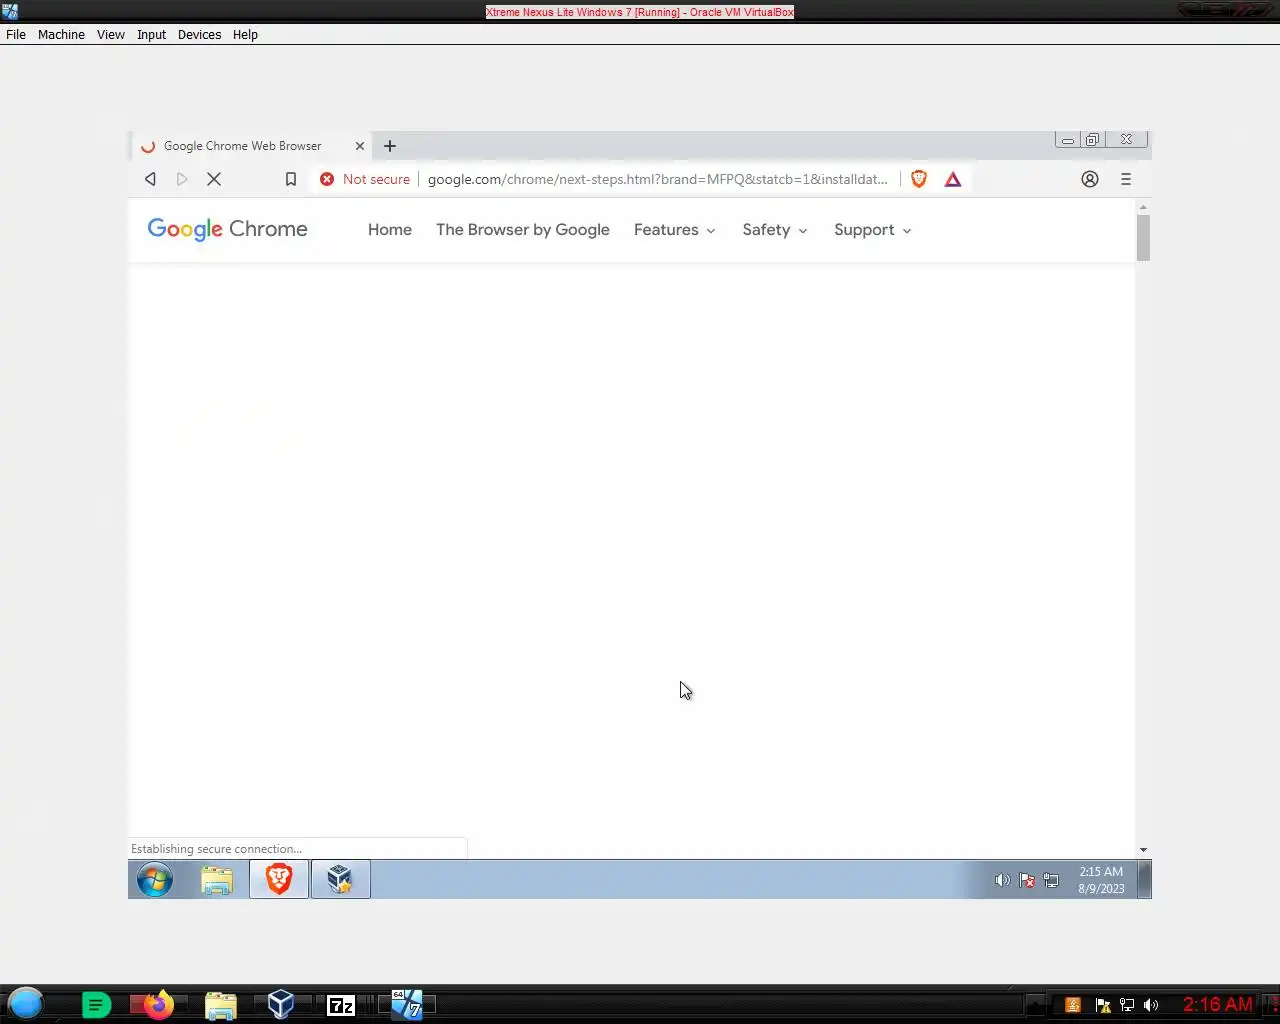Click the Show desktop button in guest

click(x=1145, y=880)
